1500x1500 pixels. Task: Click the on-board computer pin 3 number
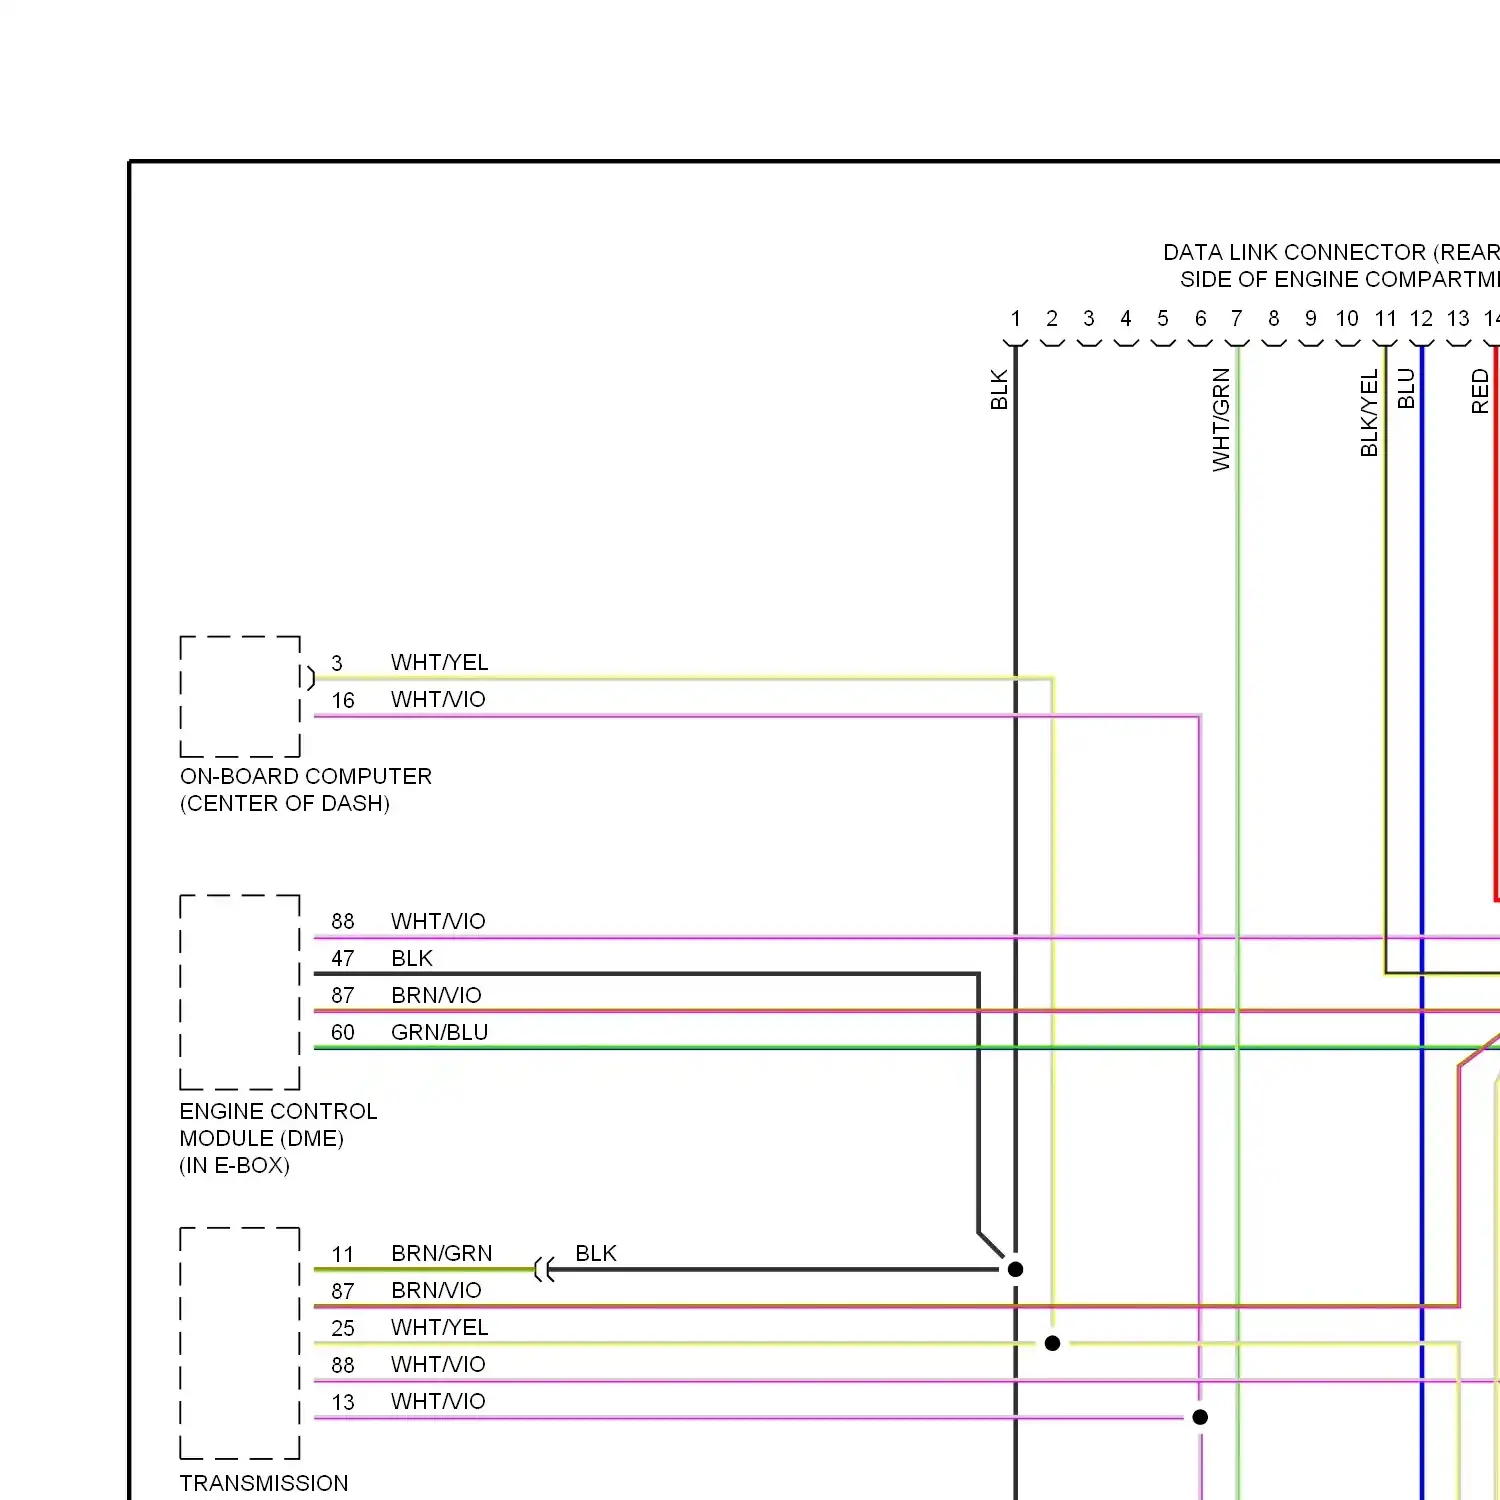pos(337,663)
